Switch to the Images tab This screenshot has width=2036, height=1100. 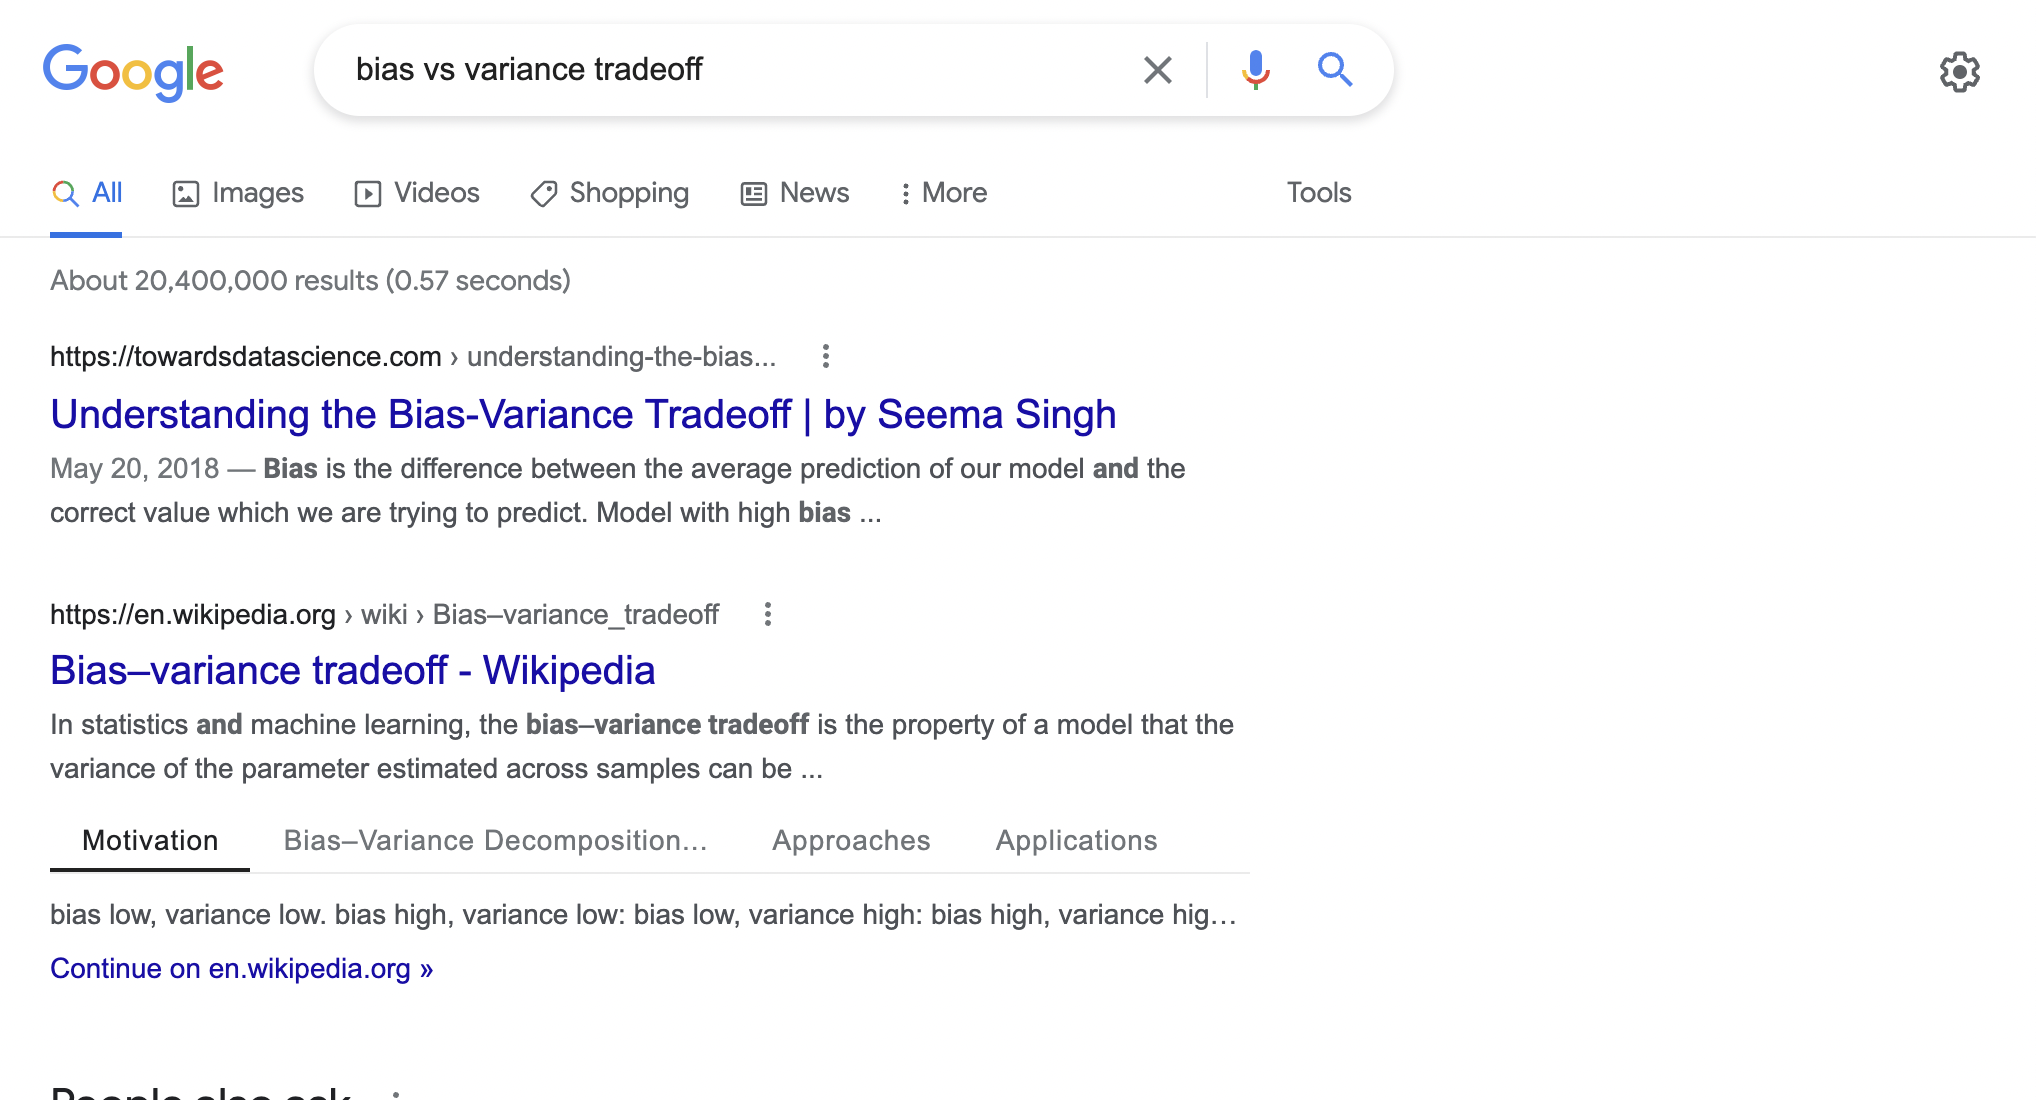click(238, 193)
